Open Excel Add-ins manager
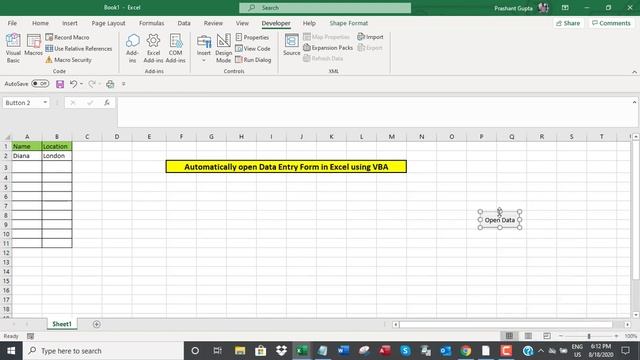Screen dimensions: 640x360 [x=153, y=48]
